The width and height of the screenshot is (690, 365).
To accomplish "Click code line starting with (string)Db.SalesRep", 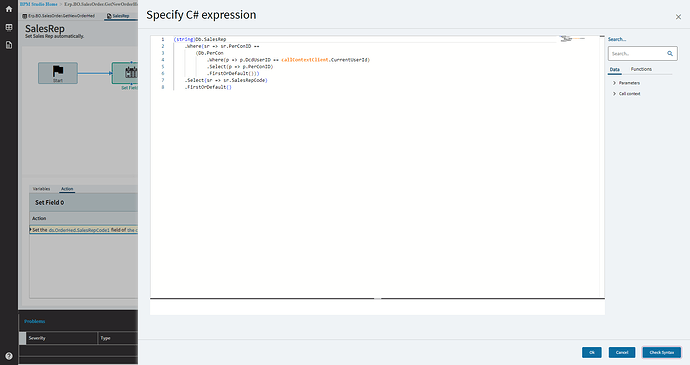I will pyautogui.click(x=200, y=39).
